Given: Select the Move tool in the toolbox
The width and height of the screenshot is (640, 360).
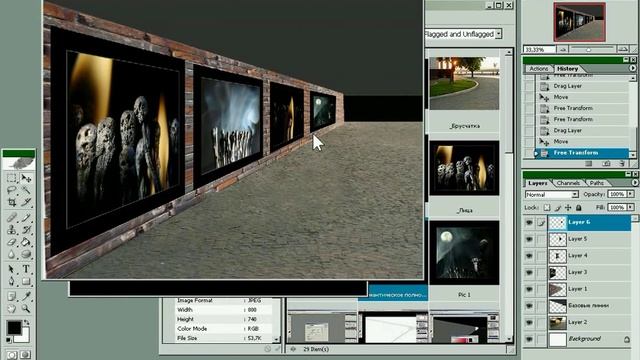Looking at the screenshot, I should (x=26, y=178).
